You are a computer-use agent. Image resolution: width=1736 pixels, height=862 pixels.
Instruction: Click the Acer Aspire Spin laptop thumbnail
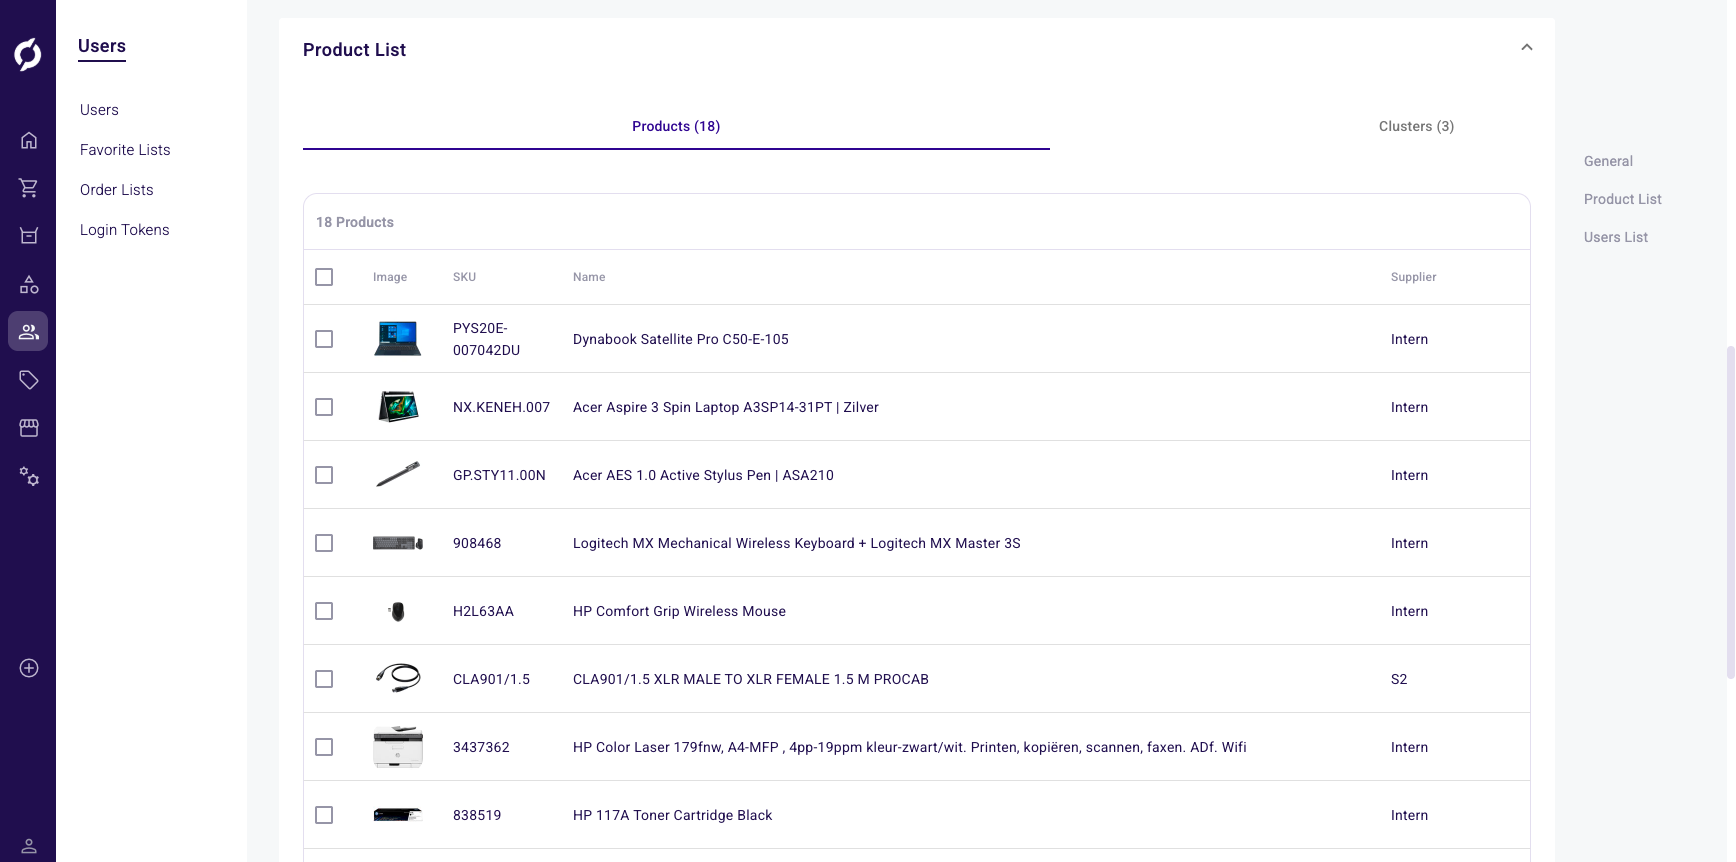[398, 407]
